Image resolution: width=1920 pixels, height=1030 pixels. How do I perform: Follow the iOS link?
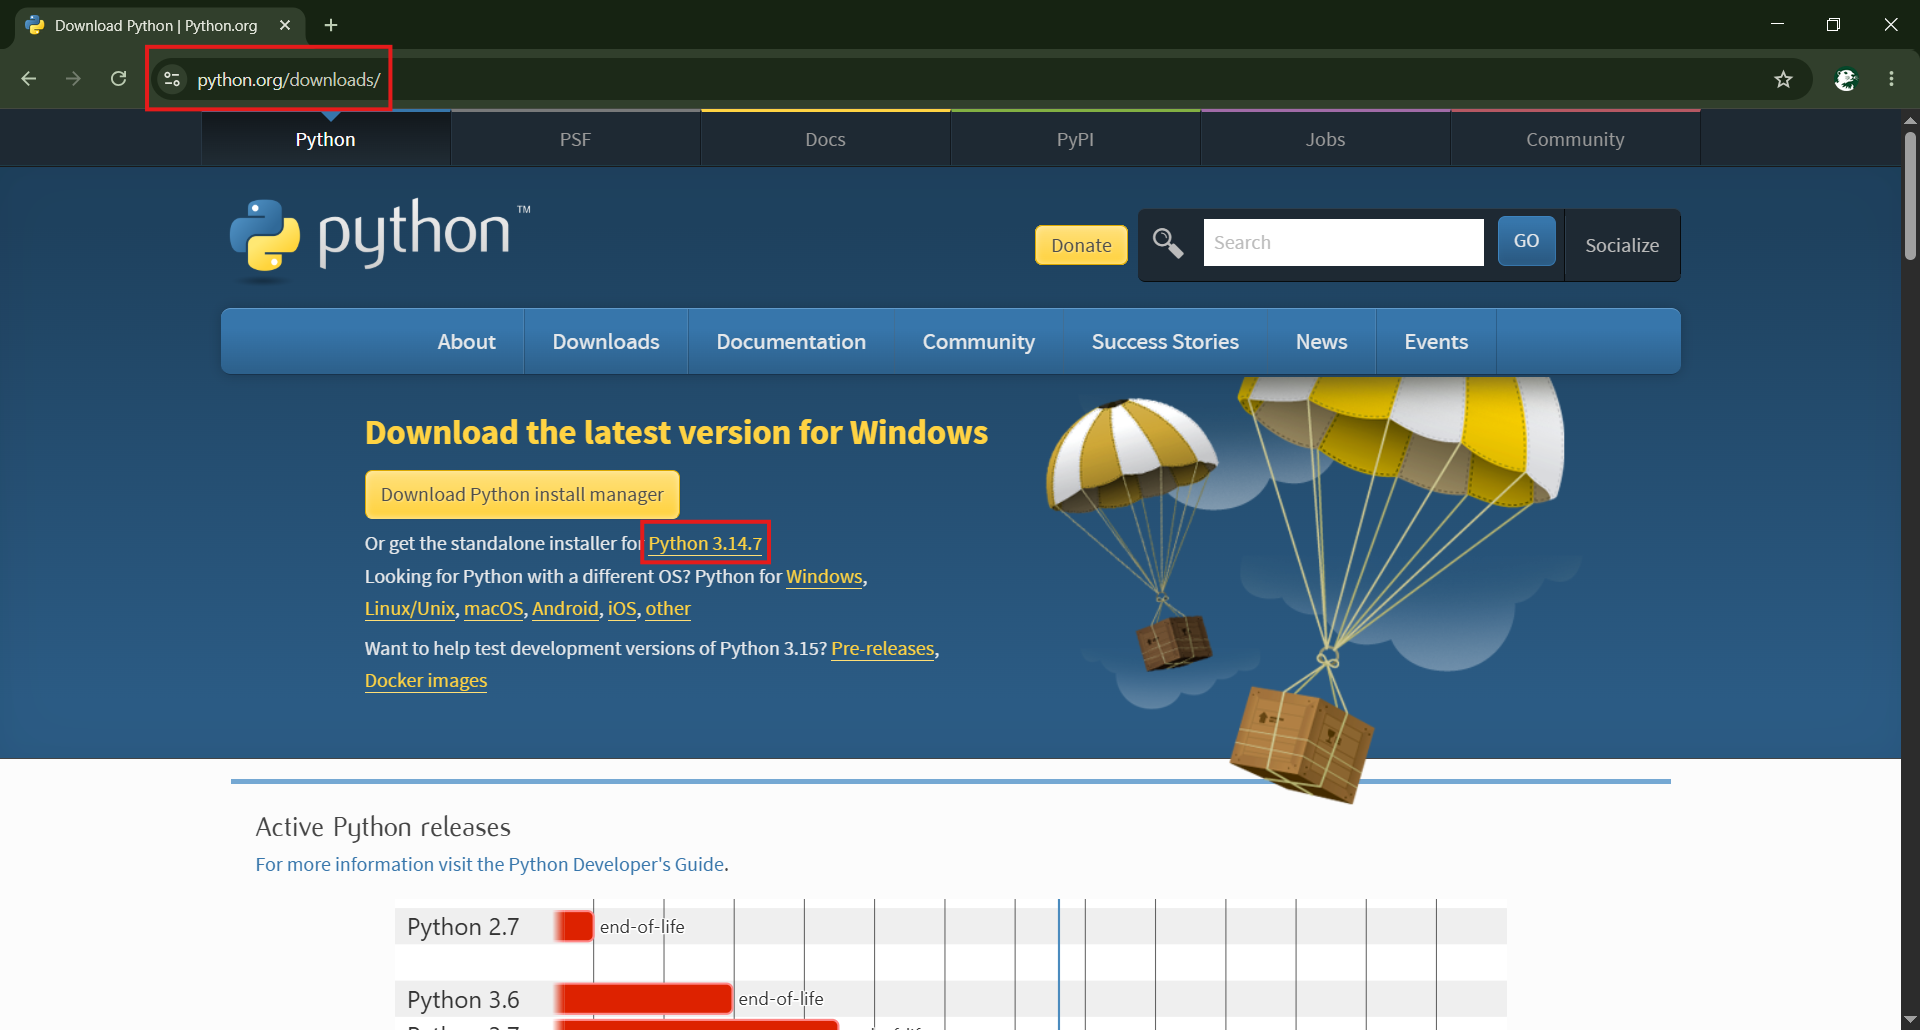click(622, 608)
